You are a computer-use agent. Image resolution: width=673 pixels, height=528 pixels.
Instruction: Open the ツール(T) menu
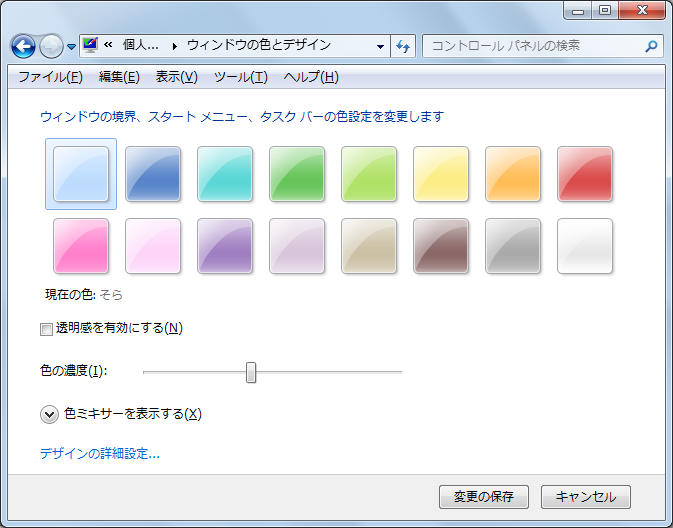point(240,77)
